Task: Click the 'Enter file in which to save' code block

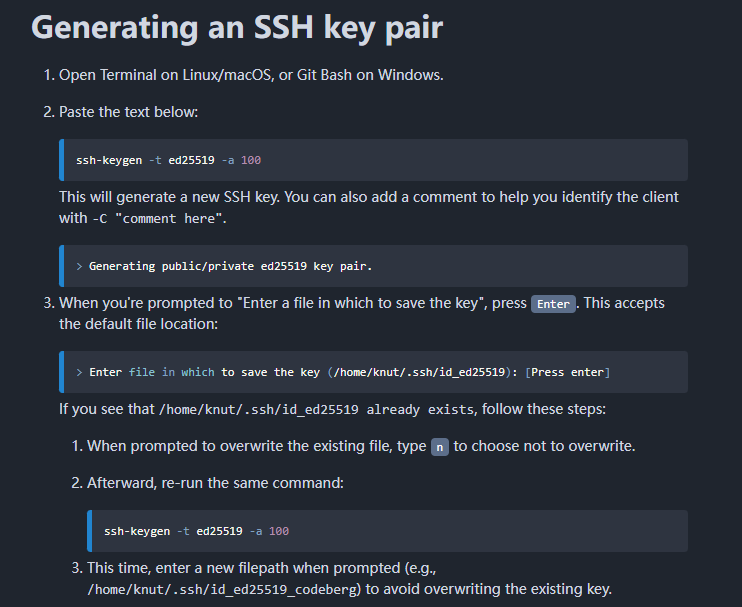Action: [373, 372]
